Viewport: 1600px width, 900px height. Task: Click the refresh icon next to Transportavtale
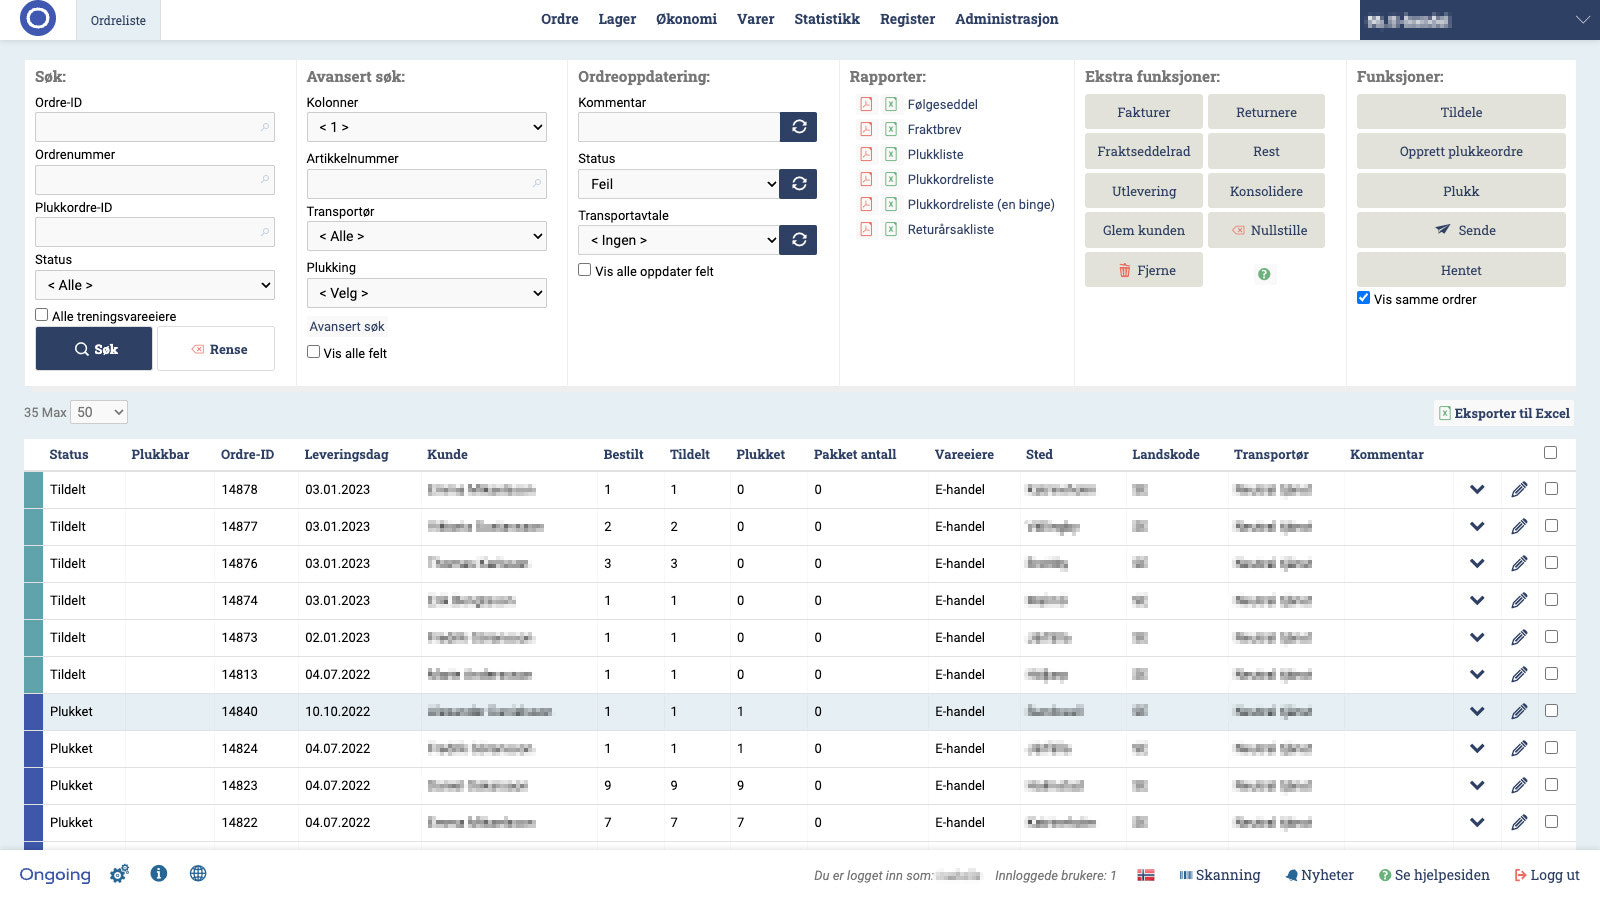pyautogui.click(x=799, y=240)
